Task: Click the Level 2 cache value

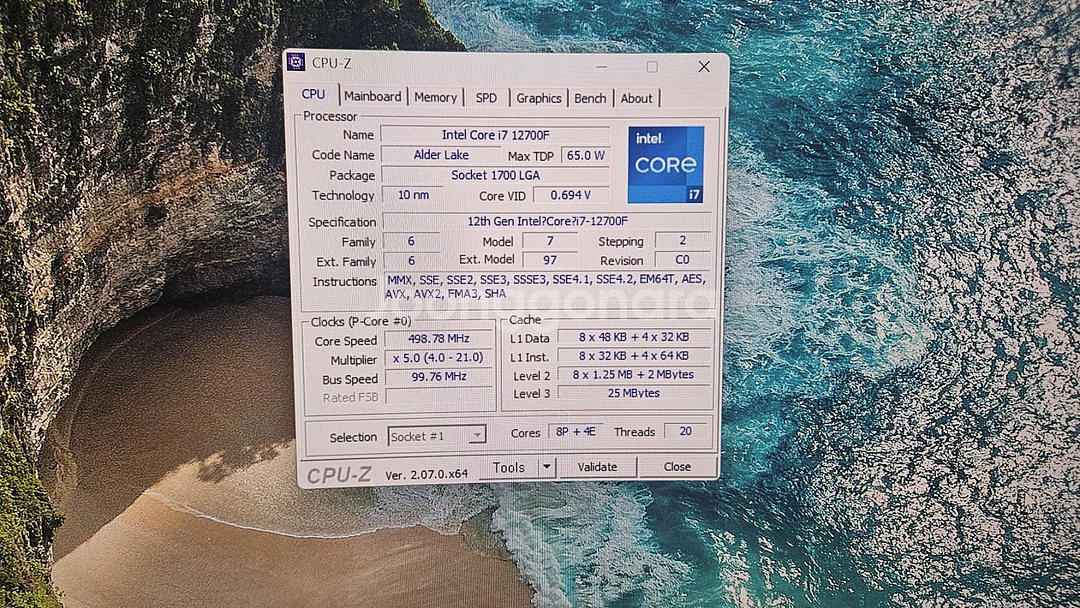Action: point(634,375)
